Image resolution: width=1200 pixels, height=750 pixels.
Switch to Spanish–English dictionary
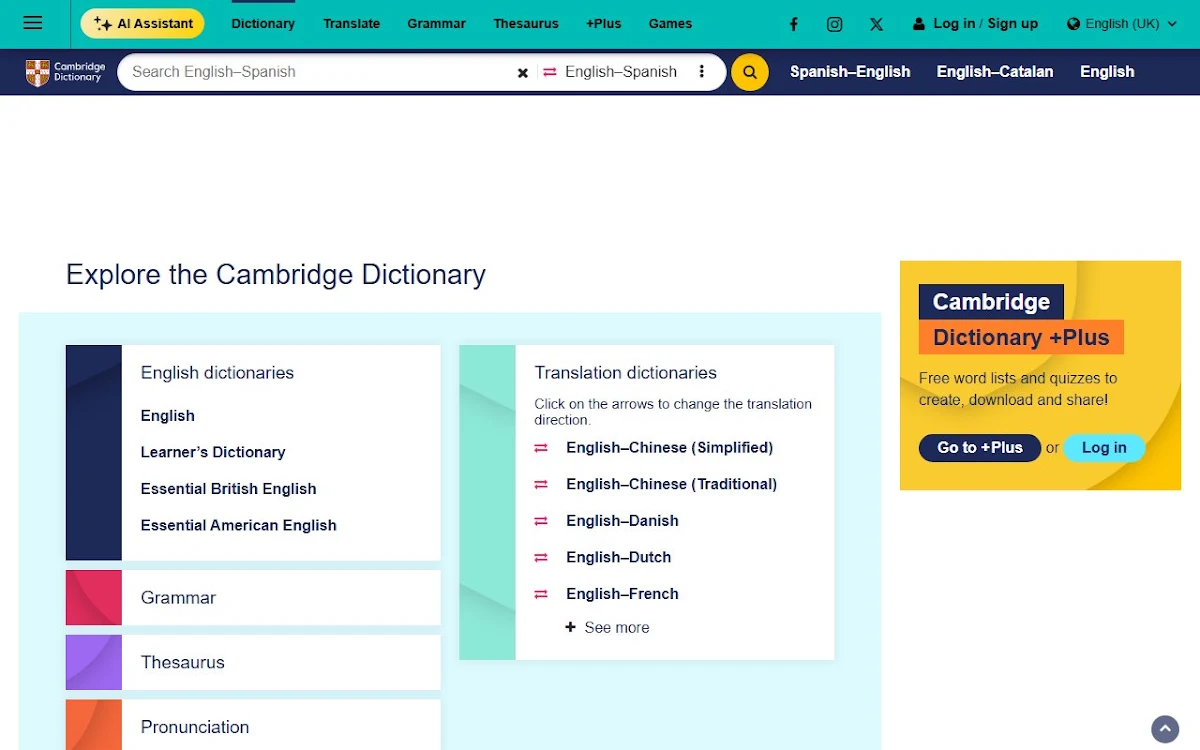[x=850, y=72]
